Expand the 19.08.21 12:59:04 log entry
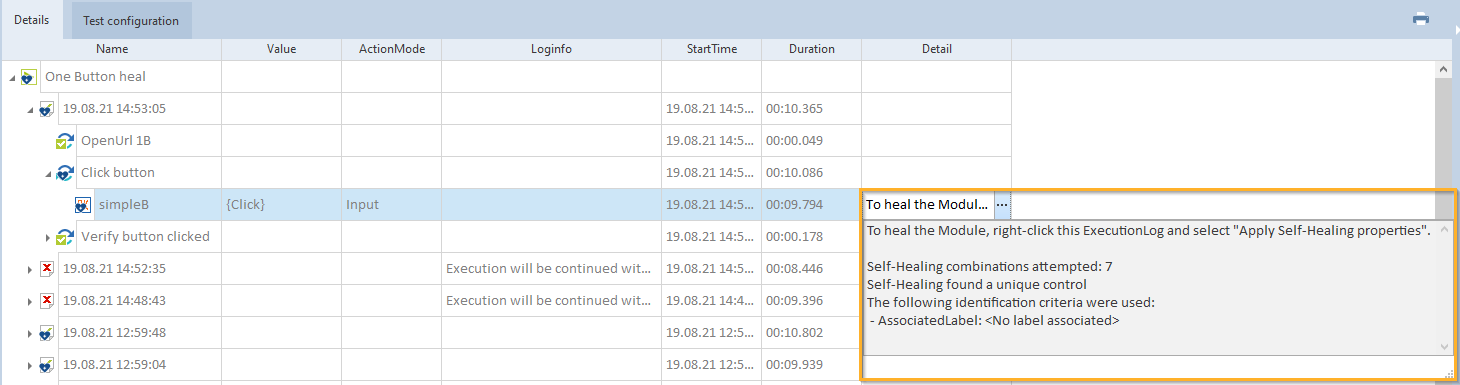 point(29,365)
